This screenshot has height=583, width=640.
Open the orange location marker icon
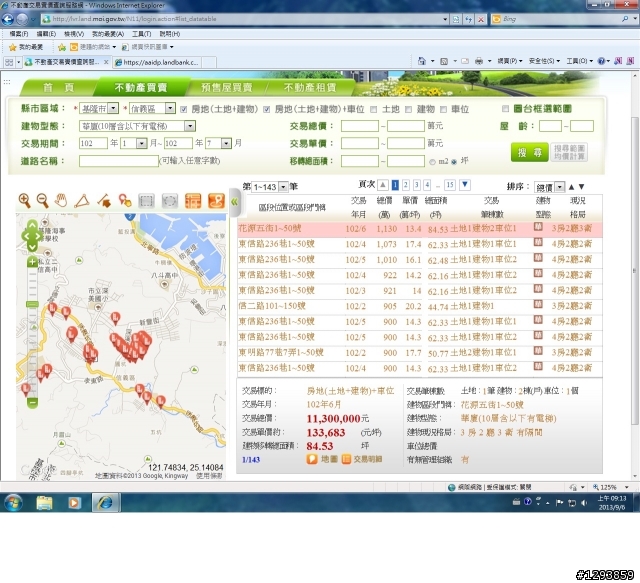(216, 201)
